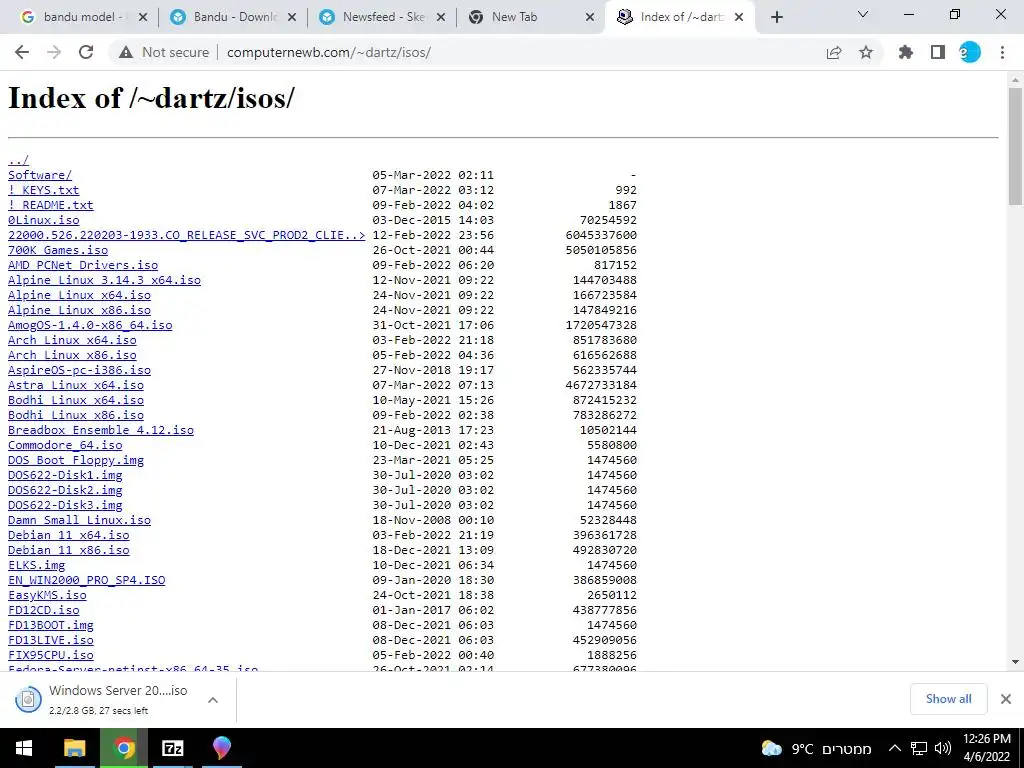
Task: Open the ! README.txt file
Action: point(51,205)
